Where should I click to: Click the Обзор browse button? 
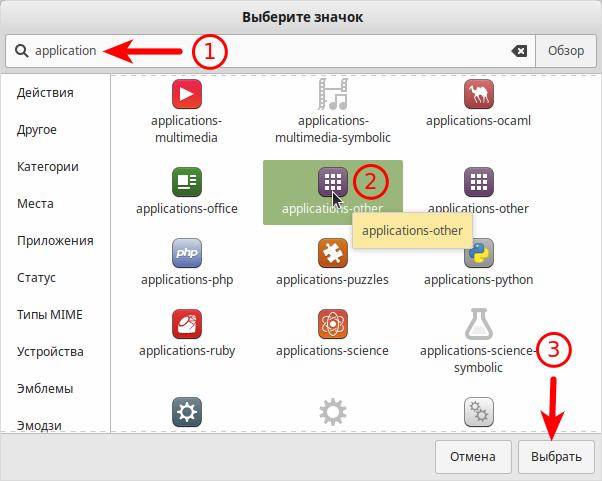tap(566, 51)
